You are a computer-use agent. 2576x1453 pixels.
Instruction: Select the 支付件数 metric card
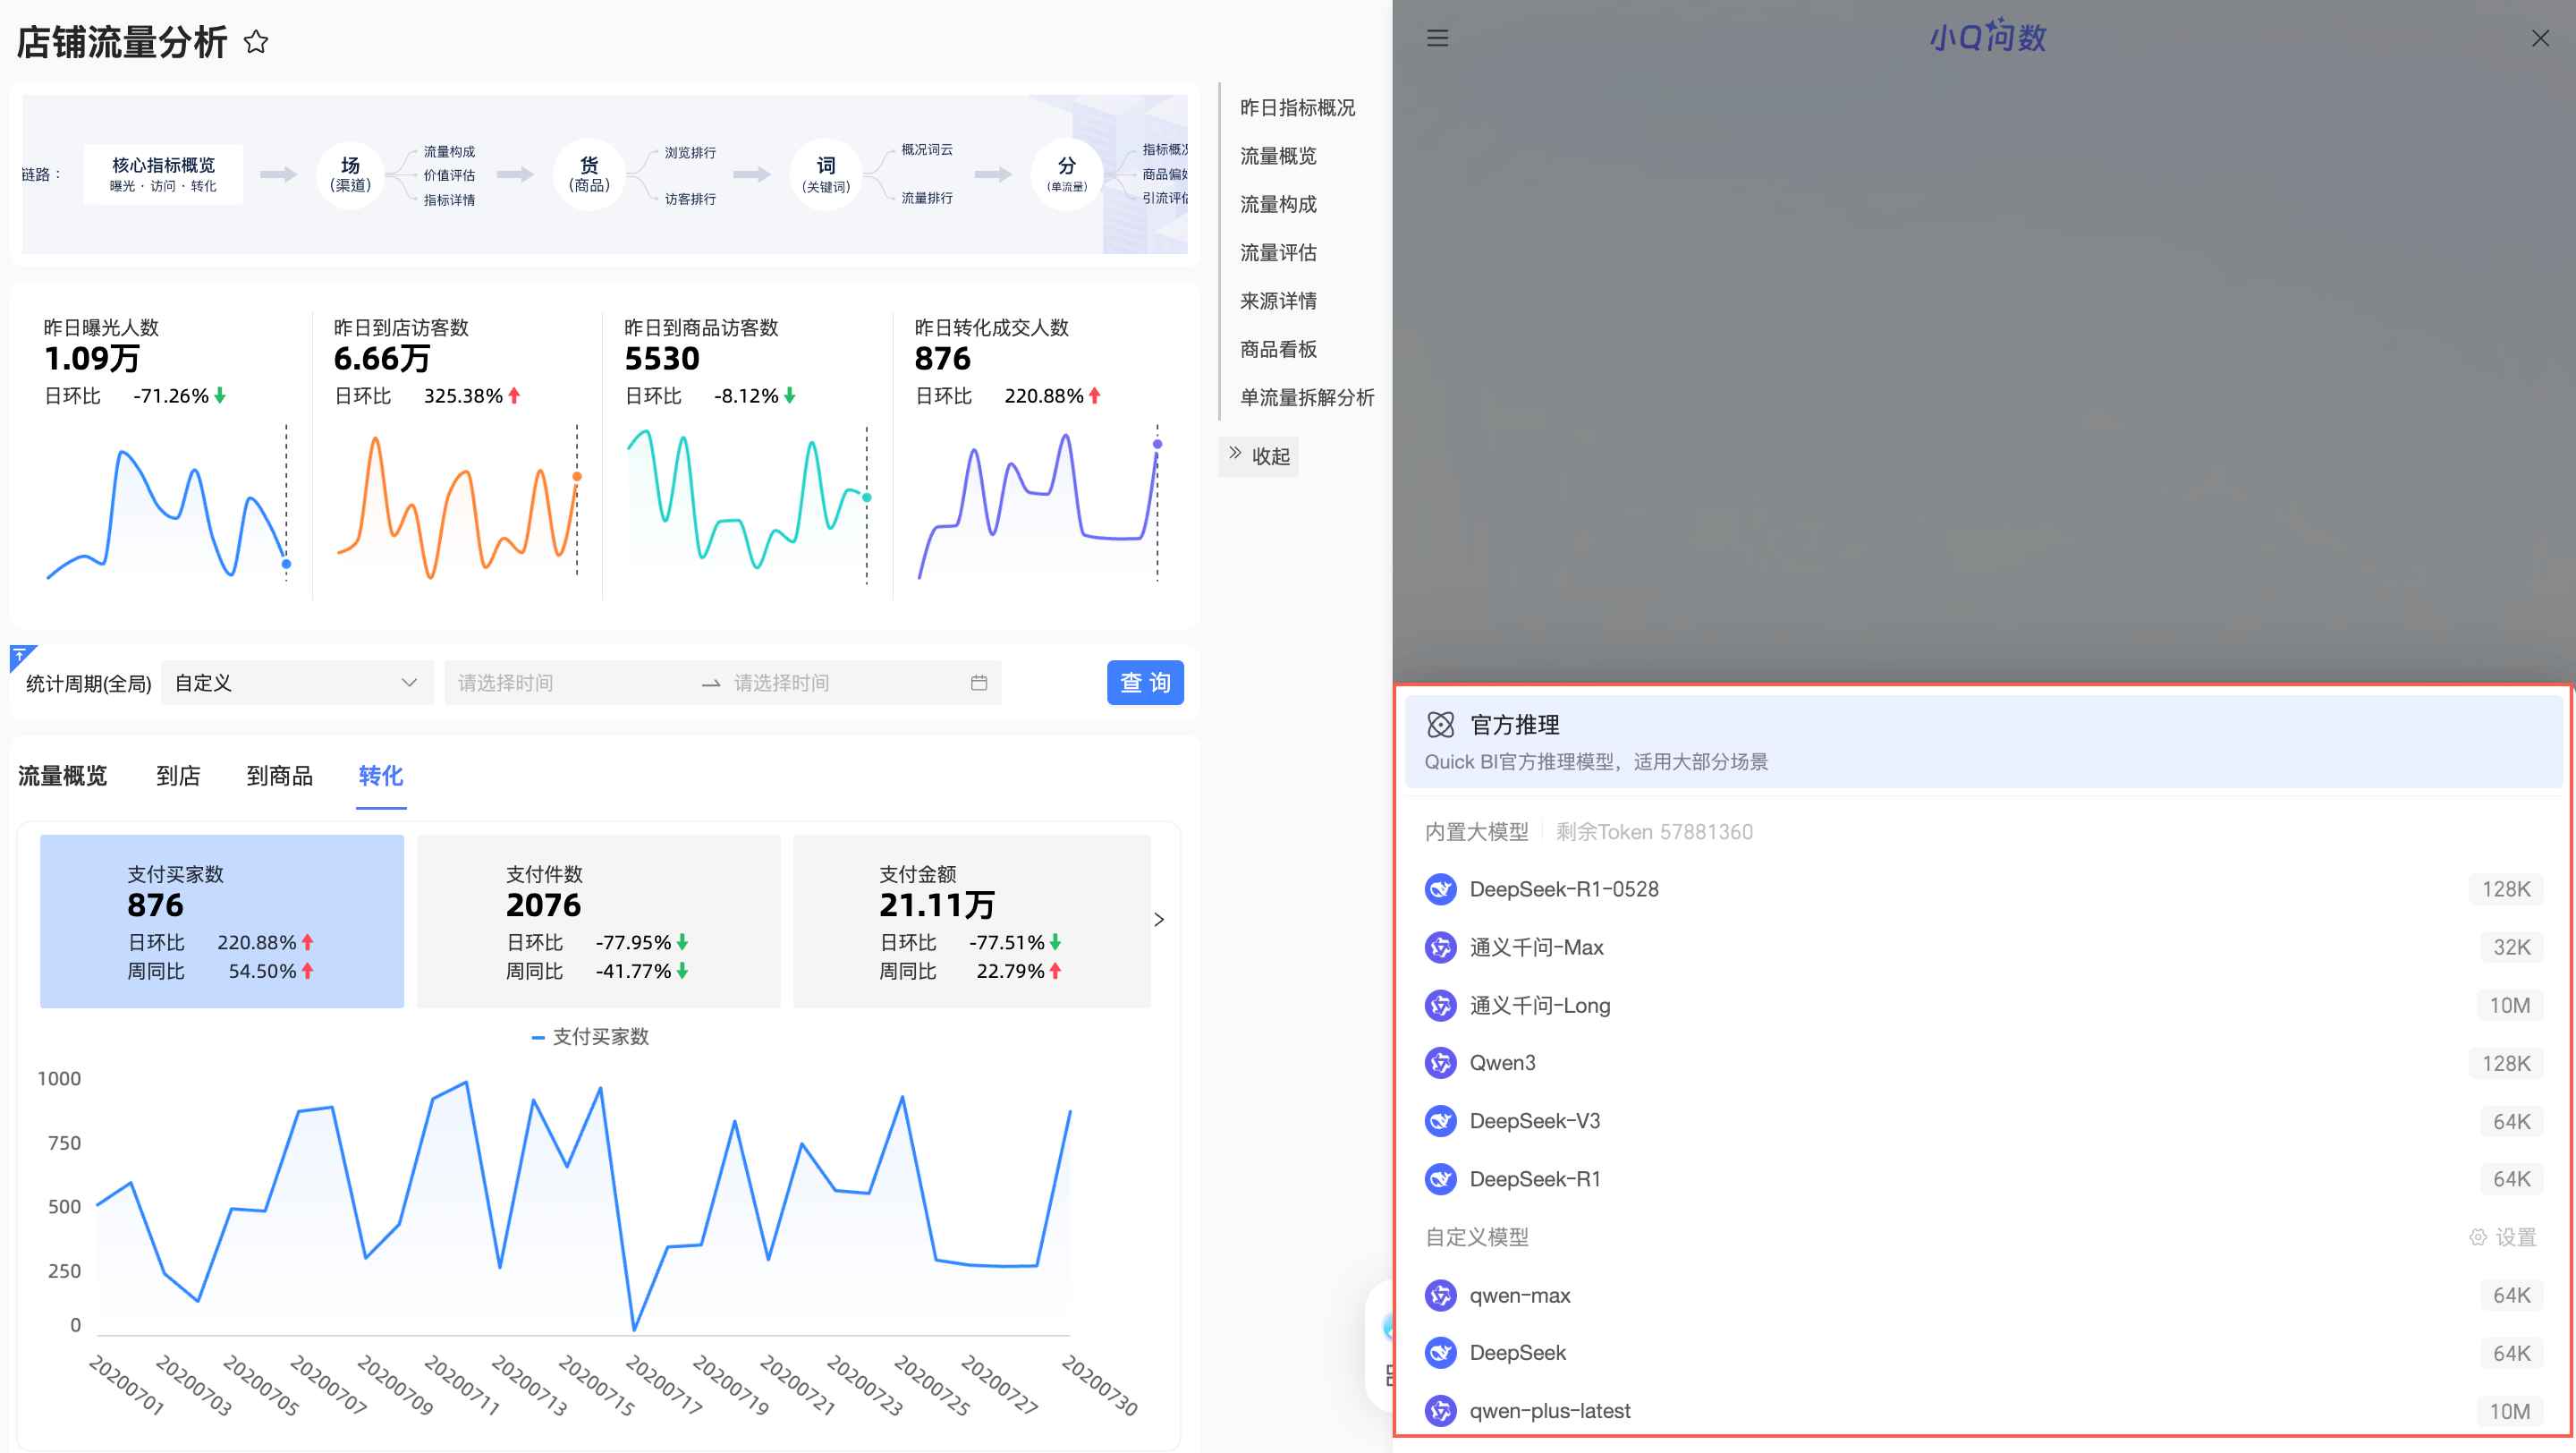point(598,921)
